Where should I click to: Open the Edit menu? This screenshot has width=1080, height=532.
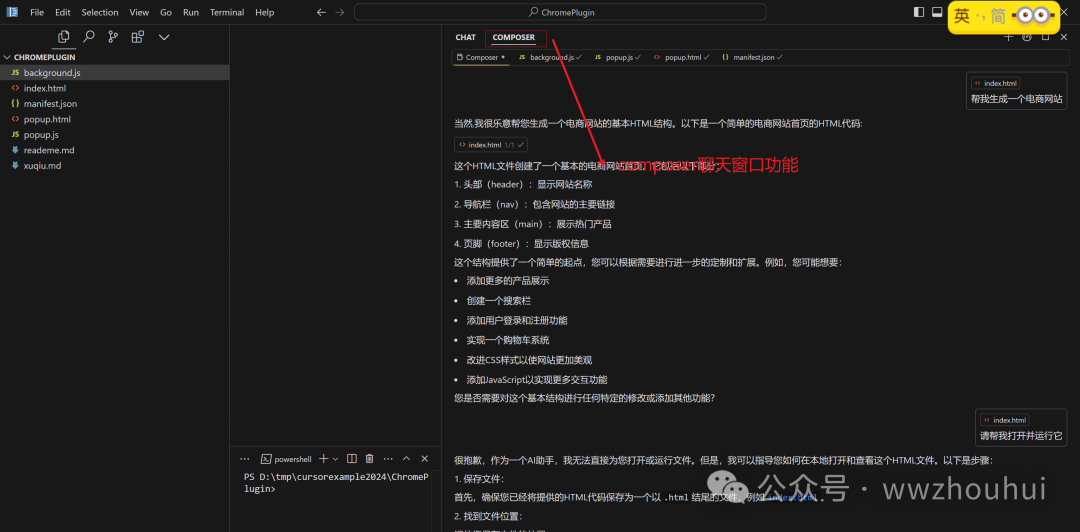(63, 12)
